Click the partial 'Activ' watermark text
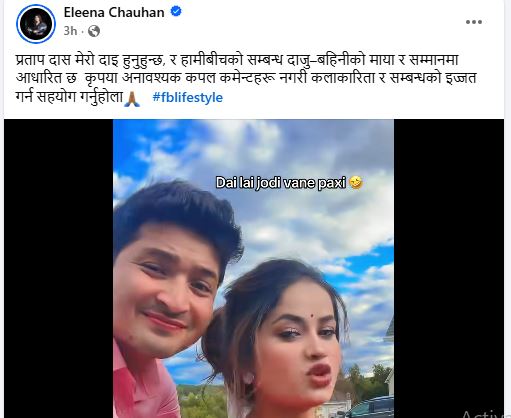This screenshot has height=418, width=511. tap(483, 414)
